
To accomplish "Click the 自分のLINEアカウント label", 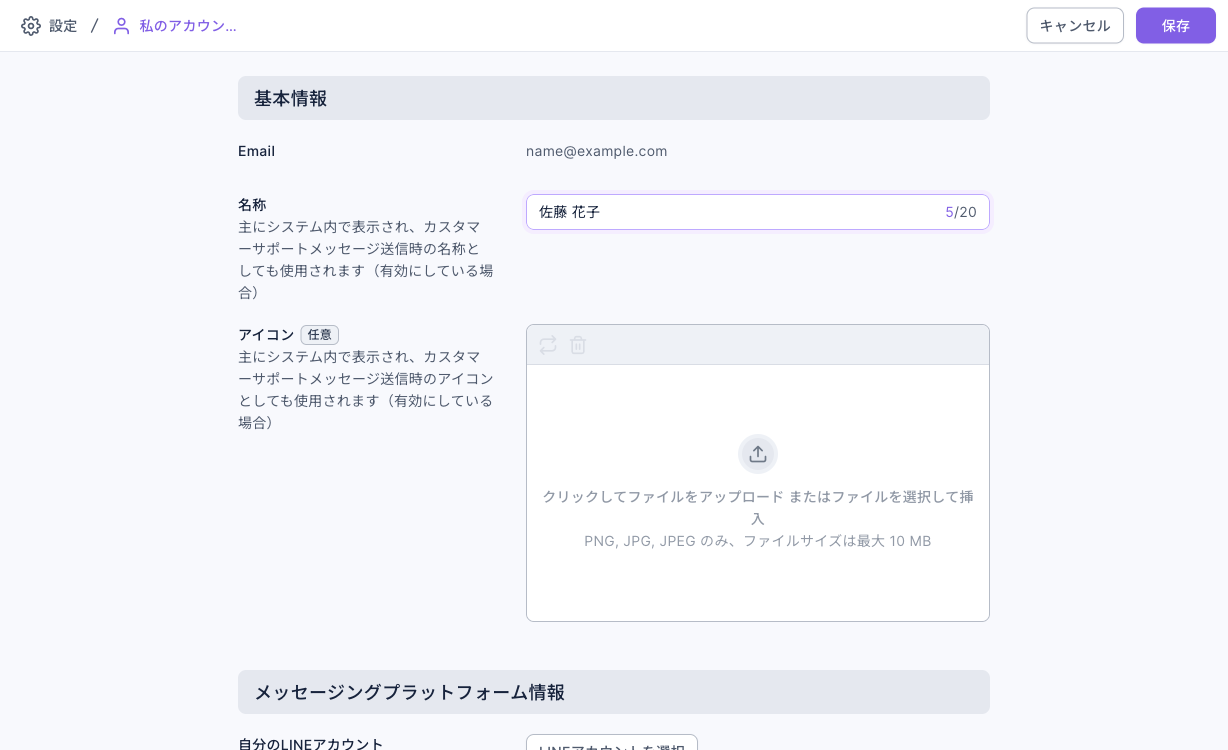I will 311,744.
